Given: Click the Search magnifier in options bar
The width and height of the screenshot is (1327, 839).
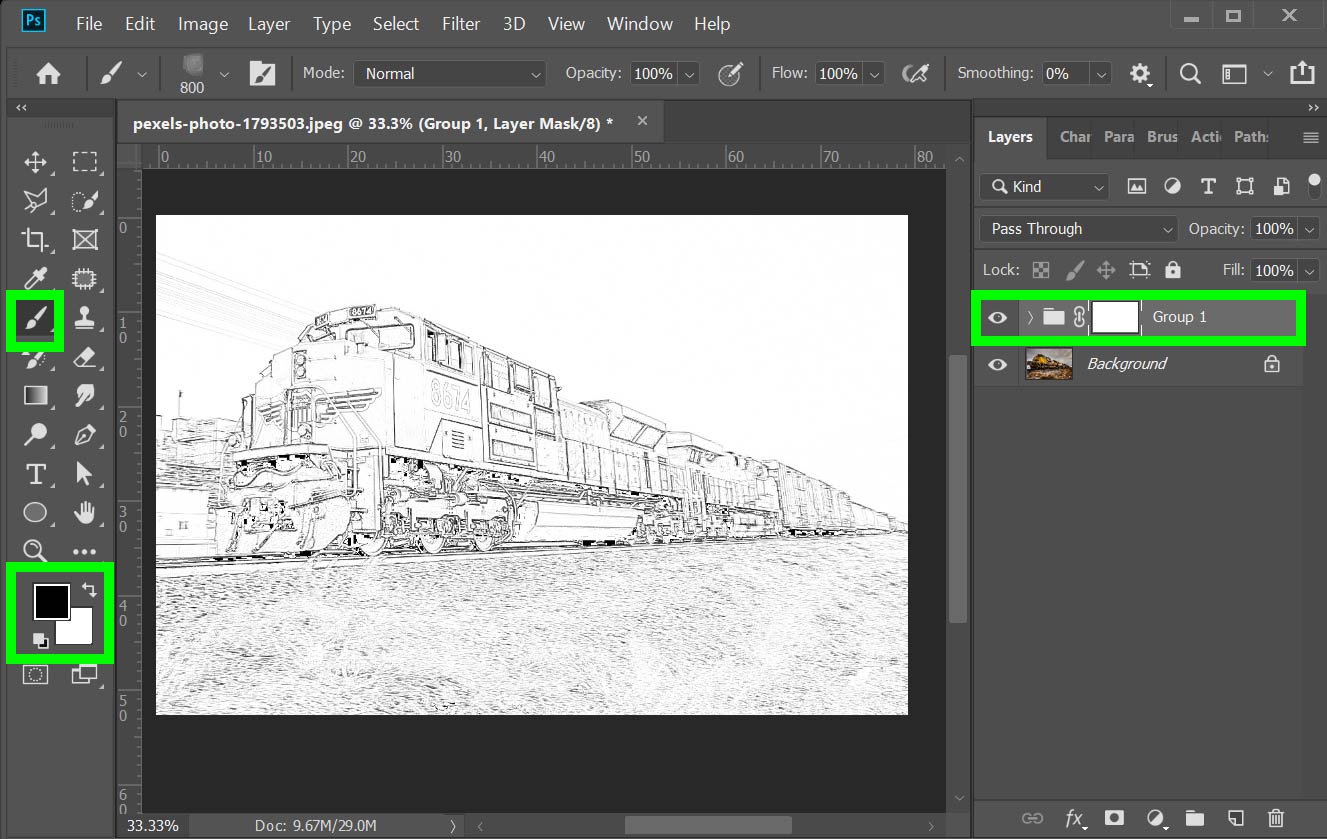Looking at the screenshot, I should click(1190, 73).
